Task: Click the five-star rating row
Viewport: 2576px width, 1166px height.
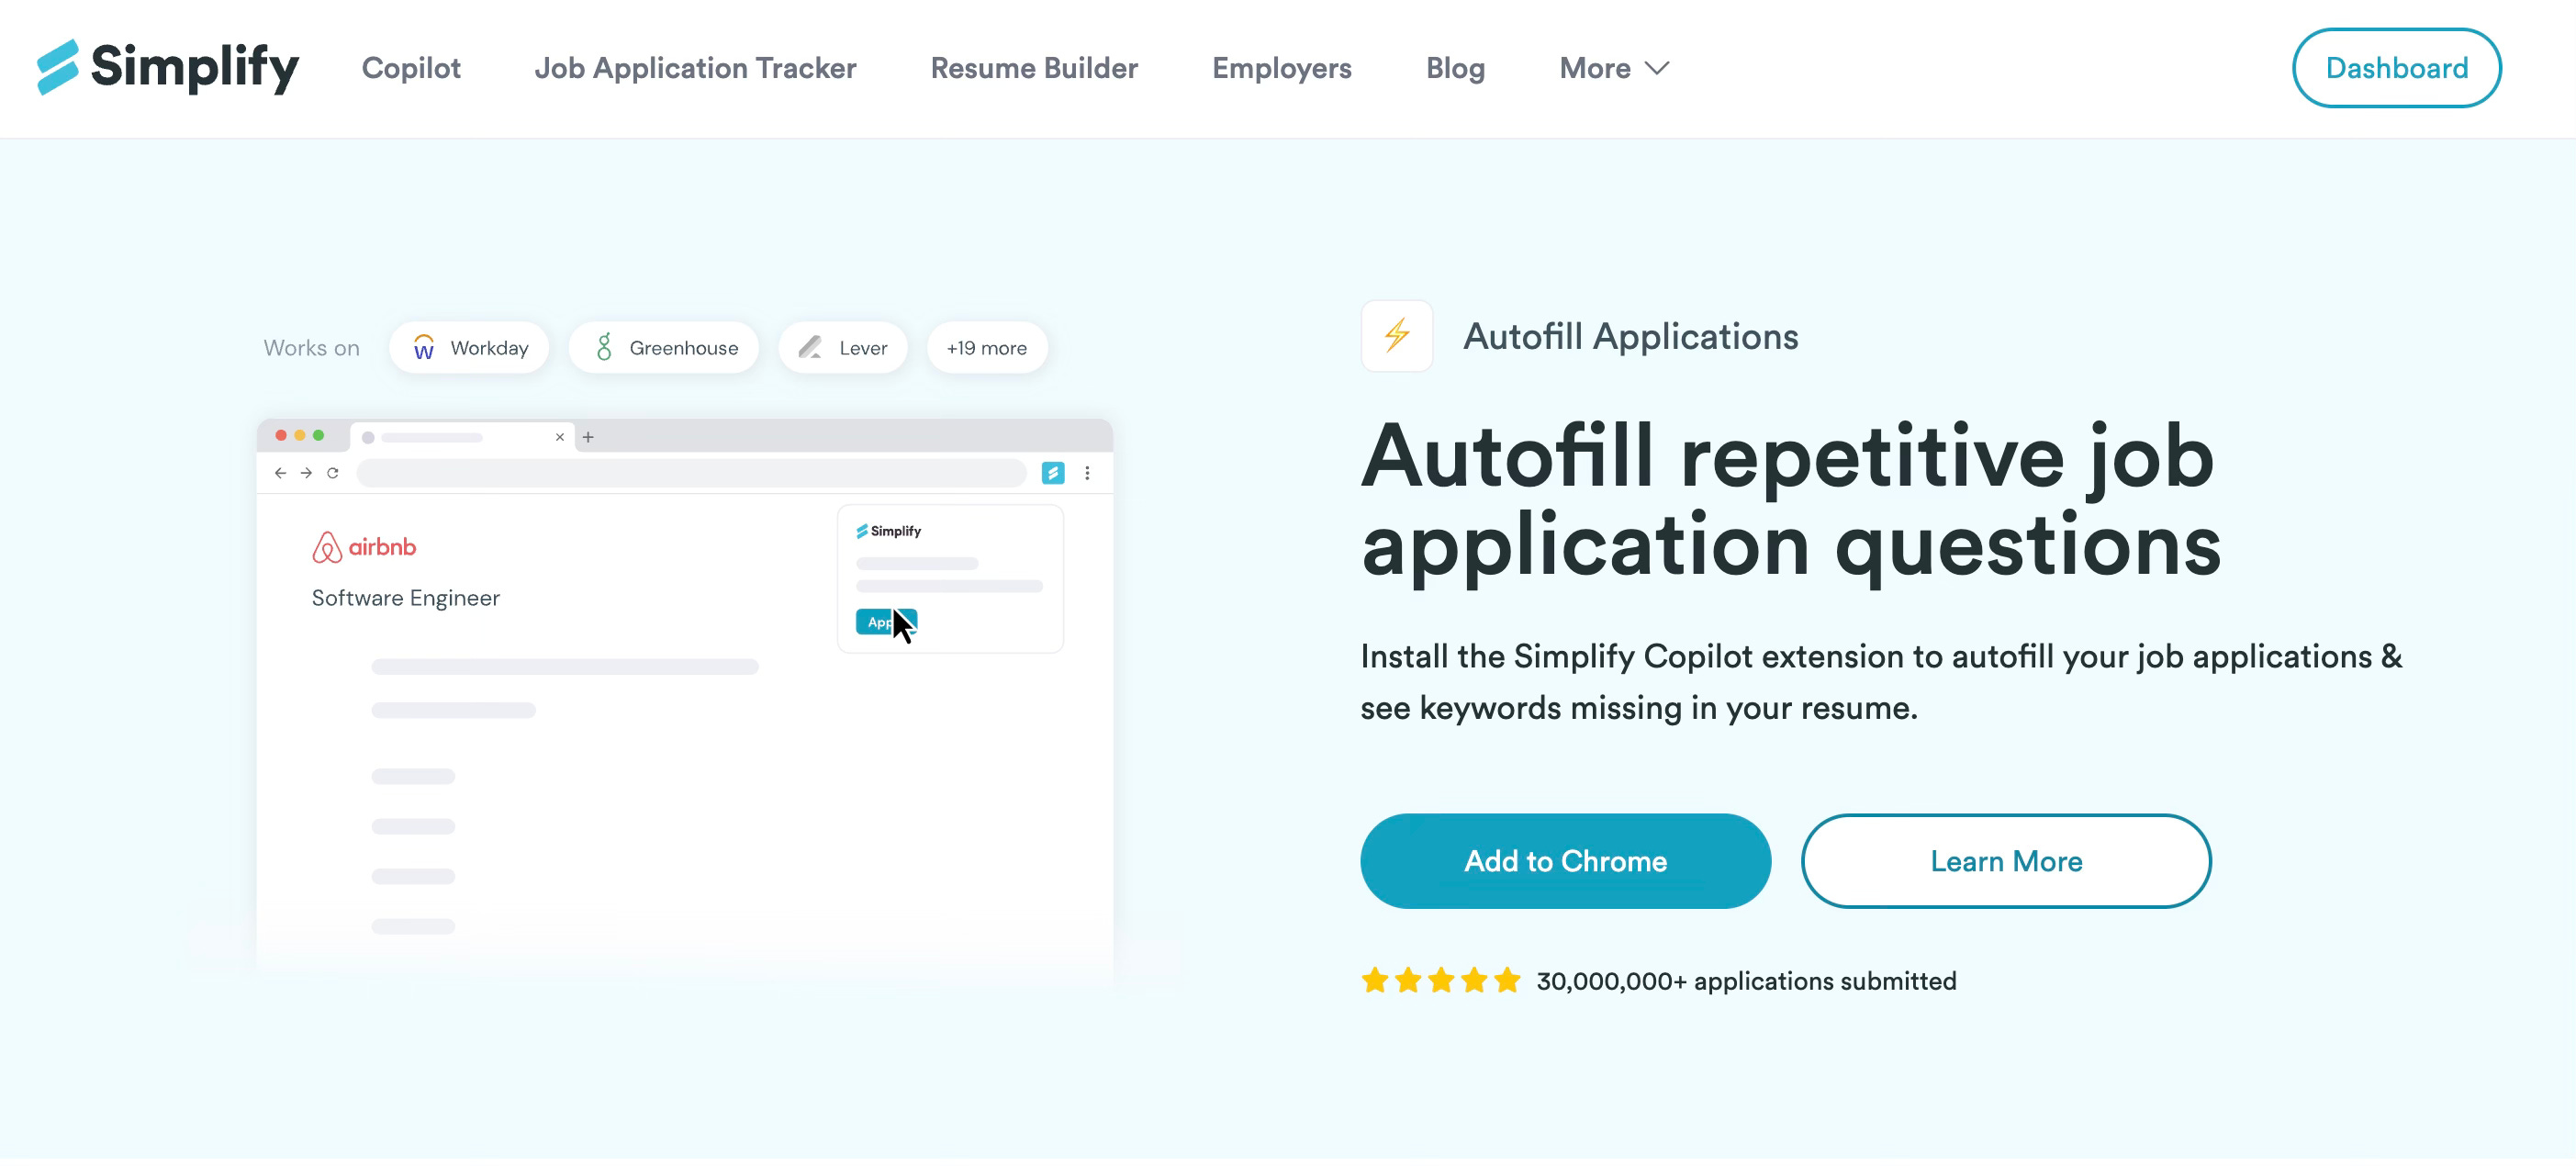Action: click(x=1440, y=981)
